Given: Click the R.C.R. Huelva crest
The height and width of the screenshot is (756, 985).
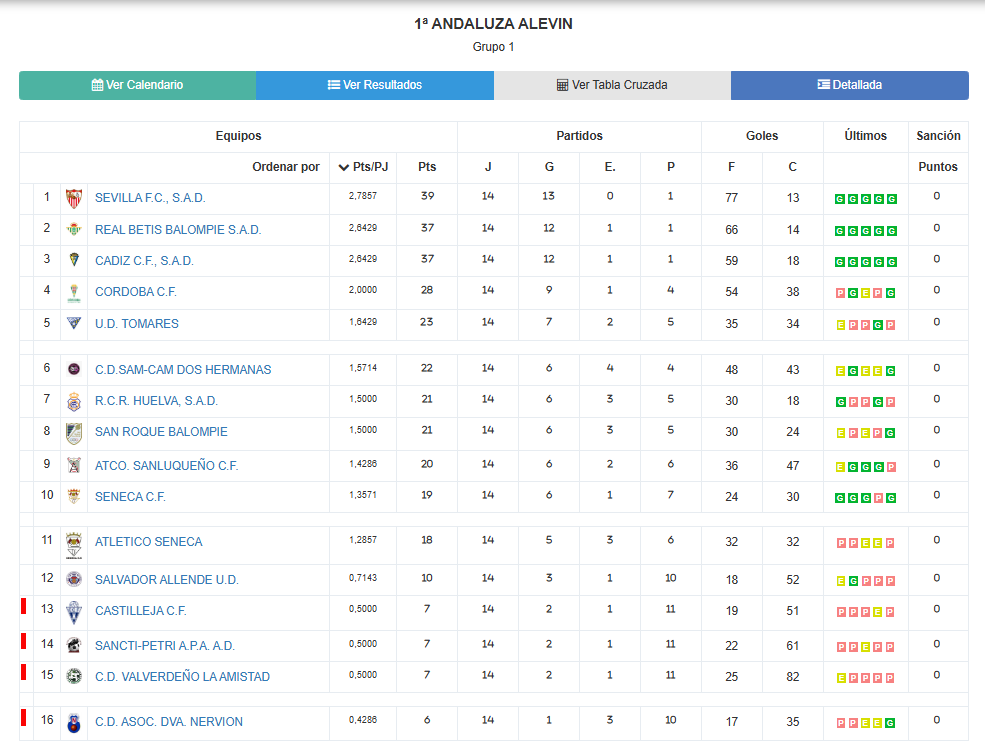Looking at the screenshot, I should [x=73, y=401].
